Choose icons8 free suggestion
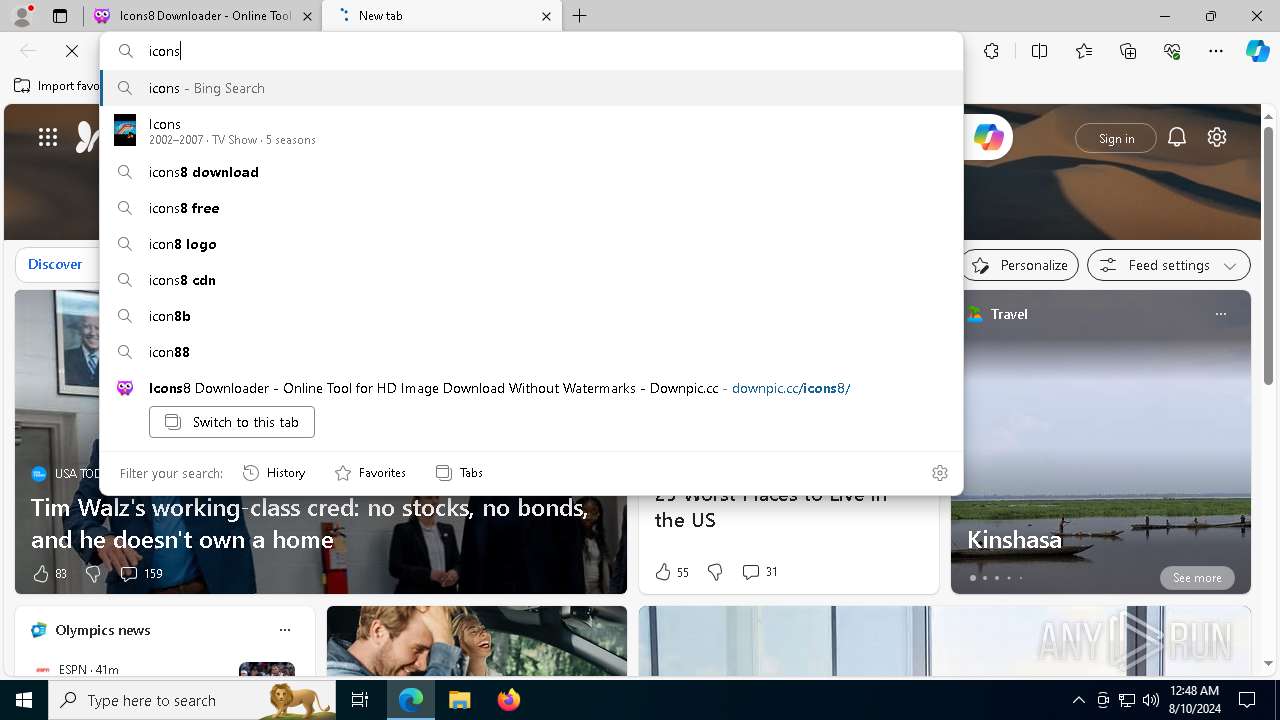Image resolution: width=1280 pixels, height=720 pixels. tap(531, 208)
